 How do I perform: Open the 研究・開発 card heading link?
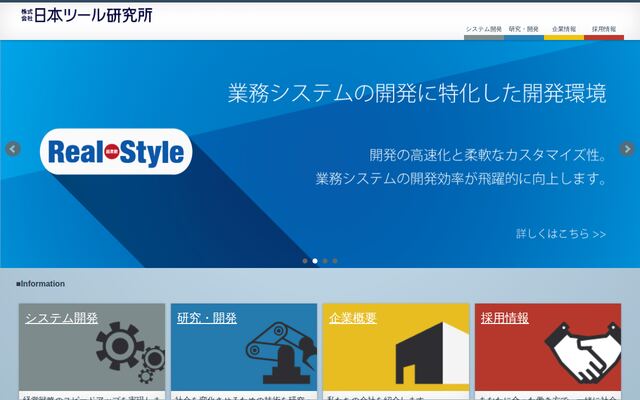(x=207, y=318)
